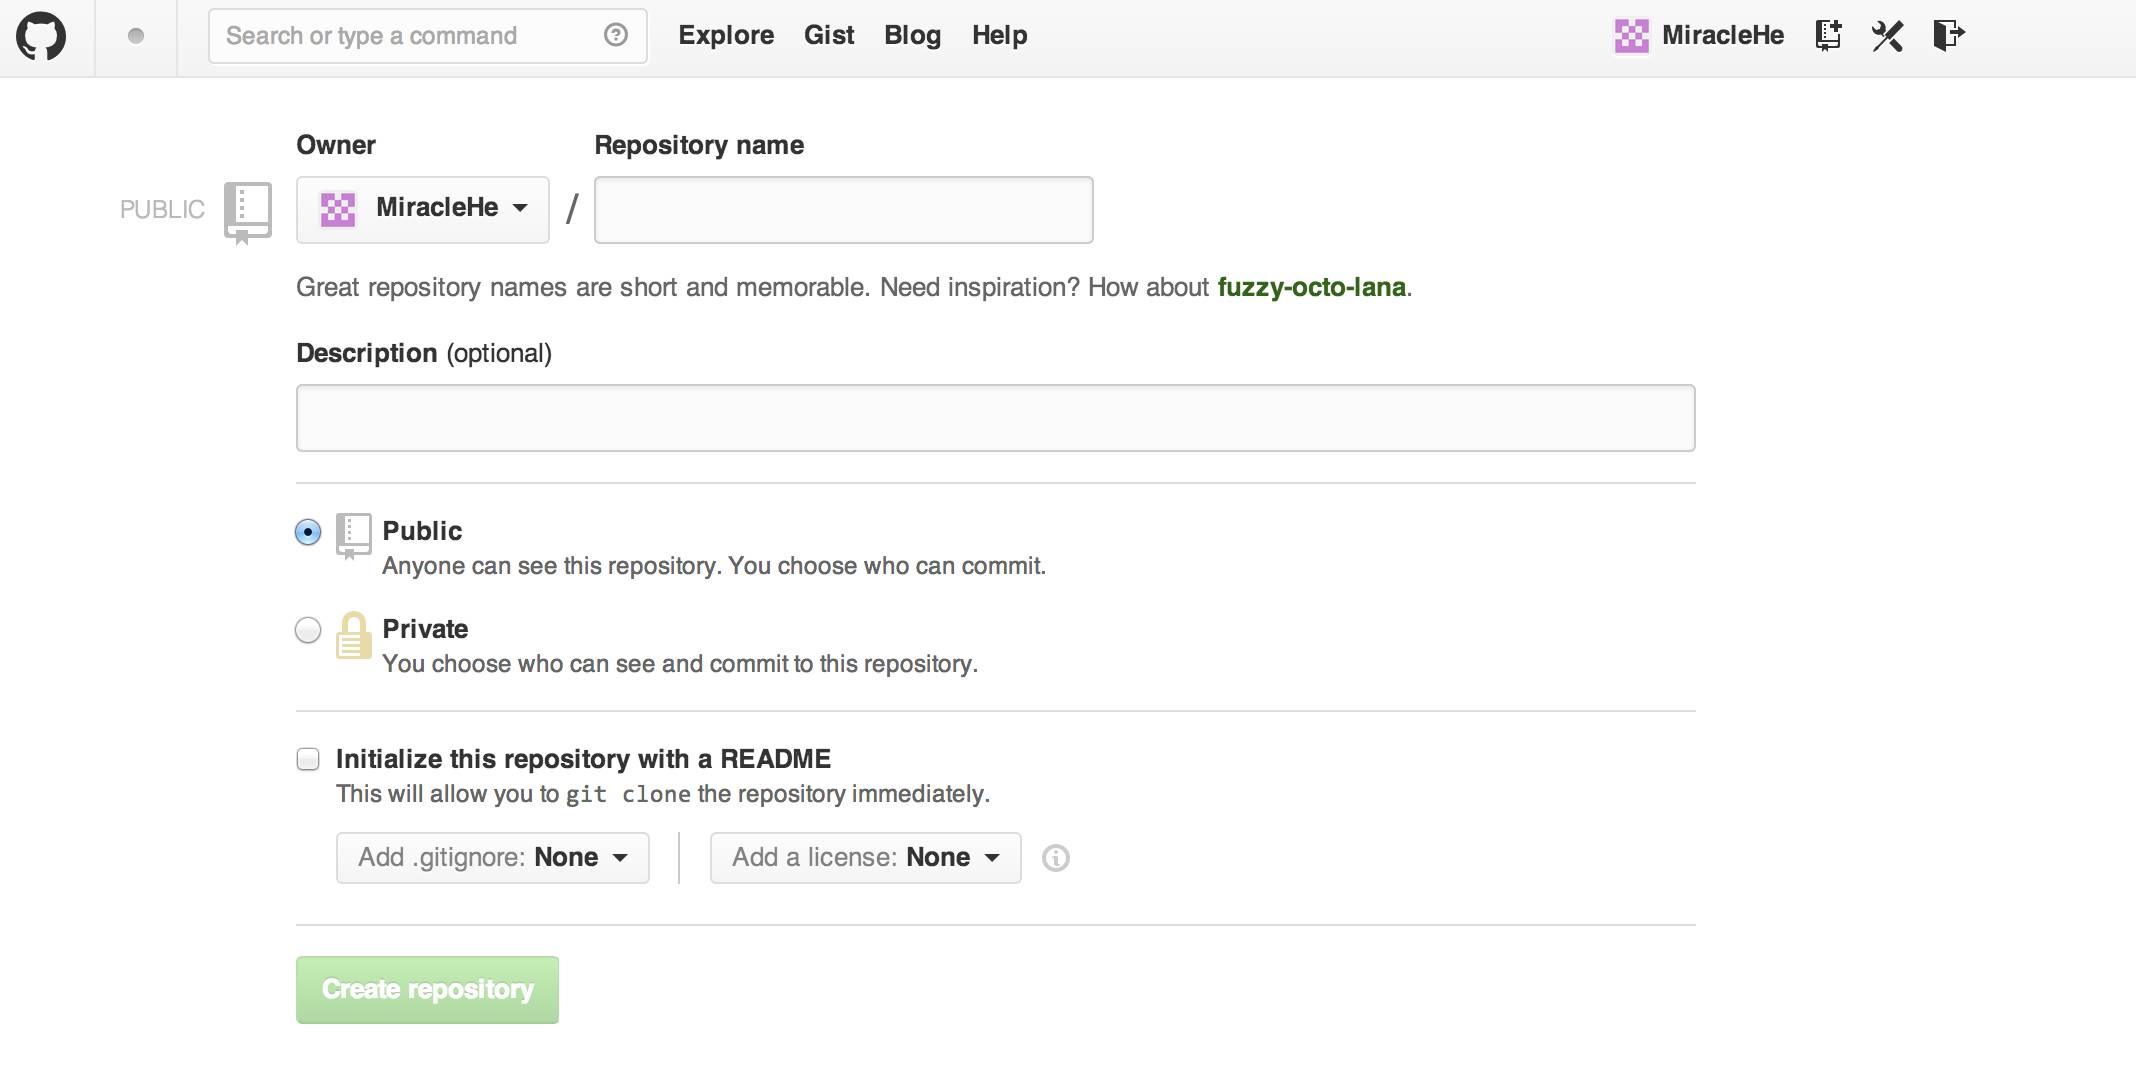Go to Gist in the top navigation
The height and width of the screenshot is (1072, 2136).
click(829, 36)
